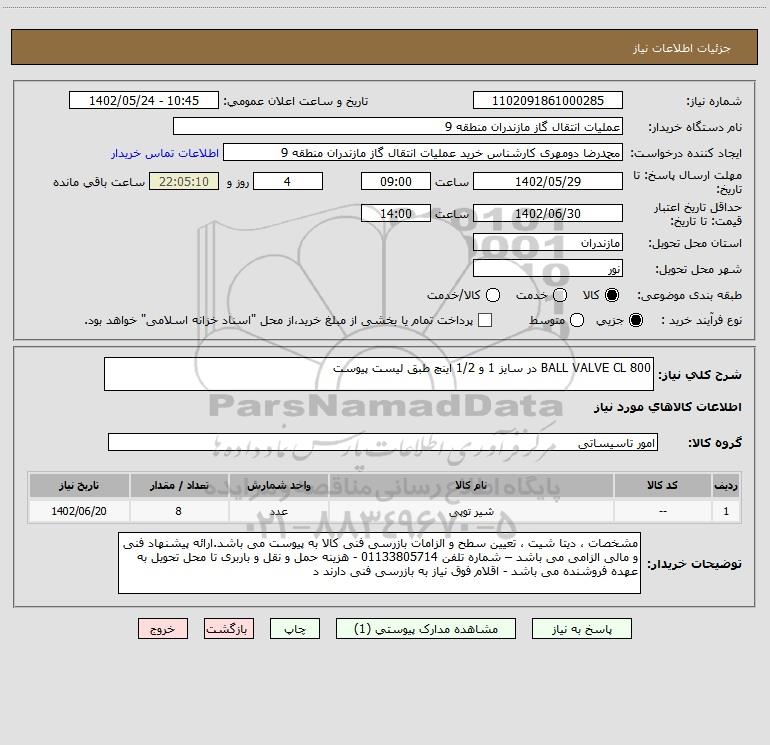This screenshot has height=745, width=770.
Task: Choose متوسط purchase process type
Action: [577, 320]
